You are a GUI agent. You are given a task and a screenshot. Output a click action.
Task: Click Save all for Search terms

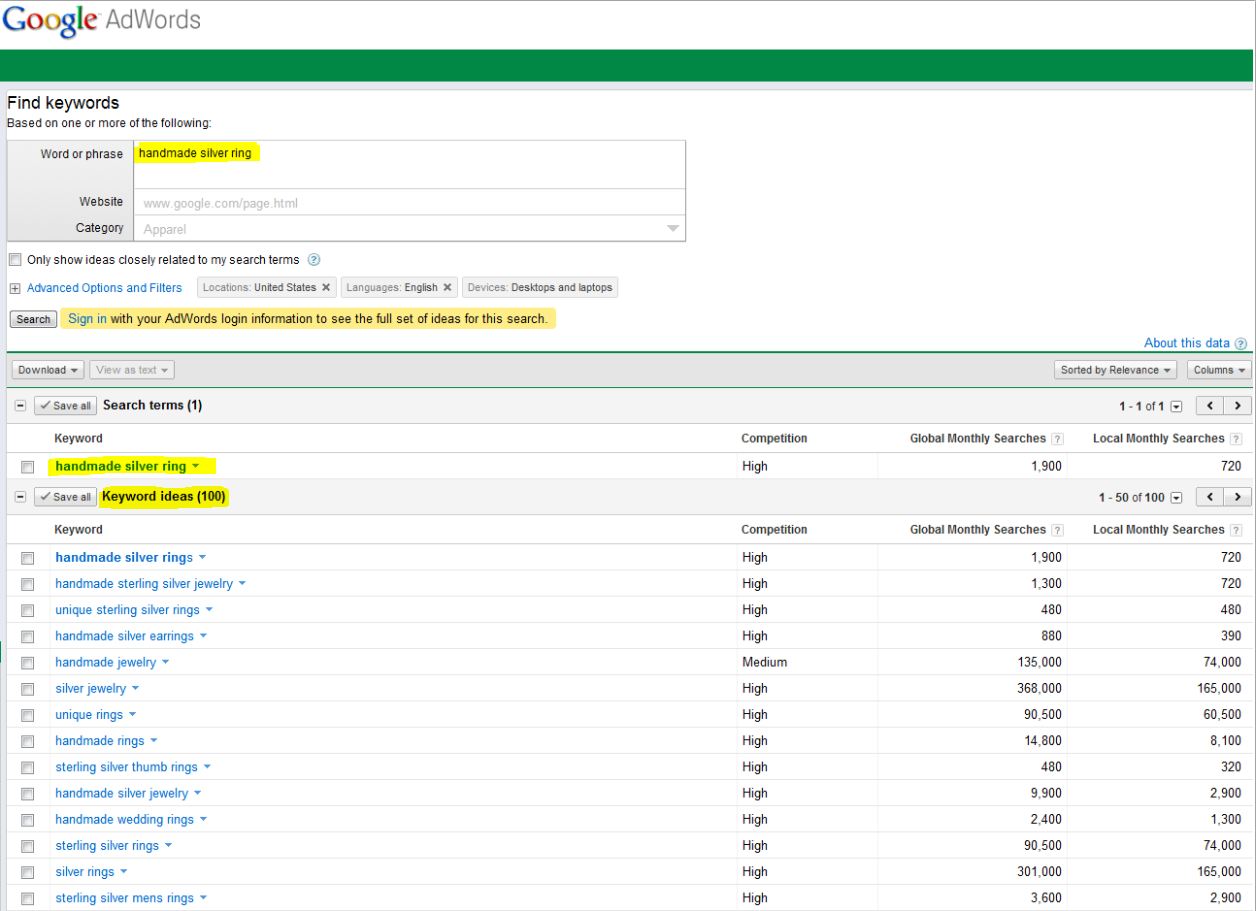click(65, 406)
